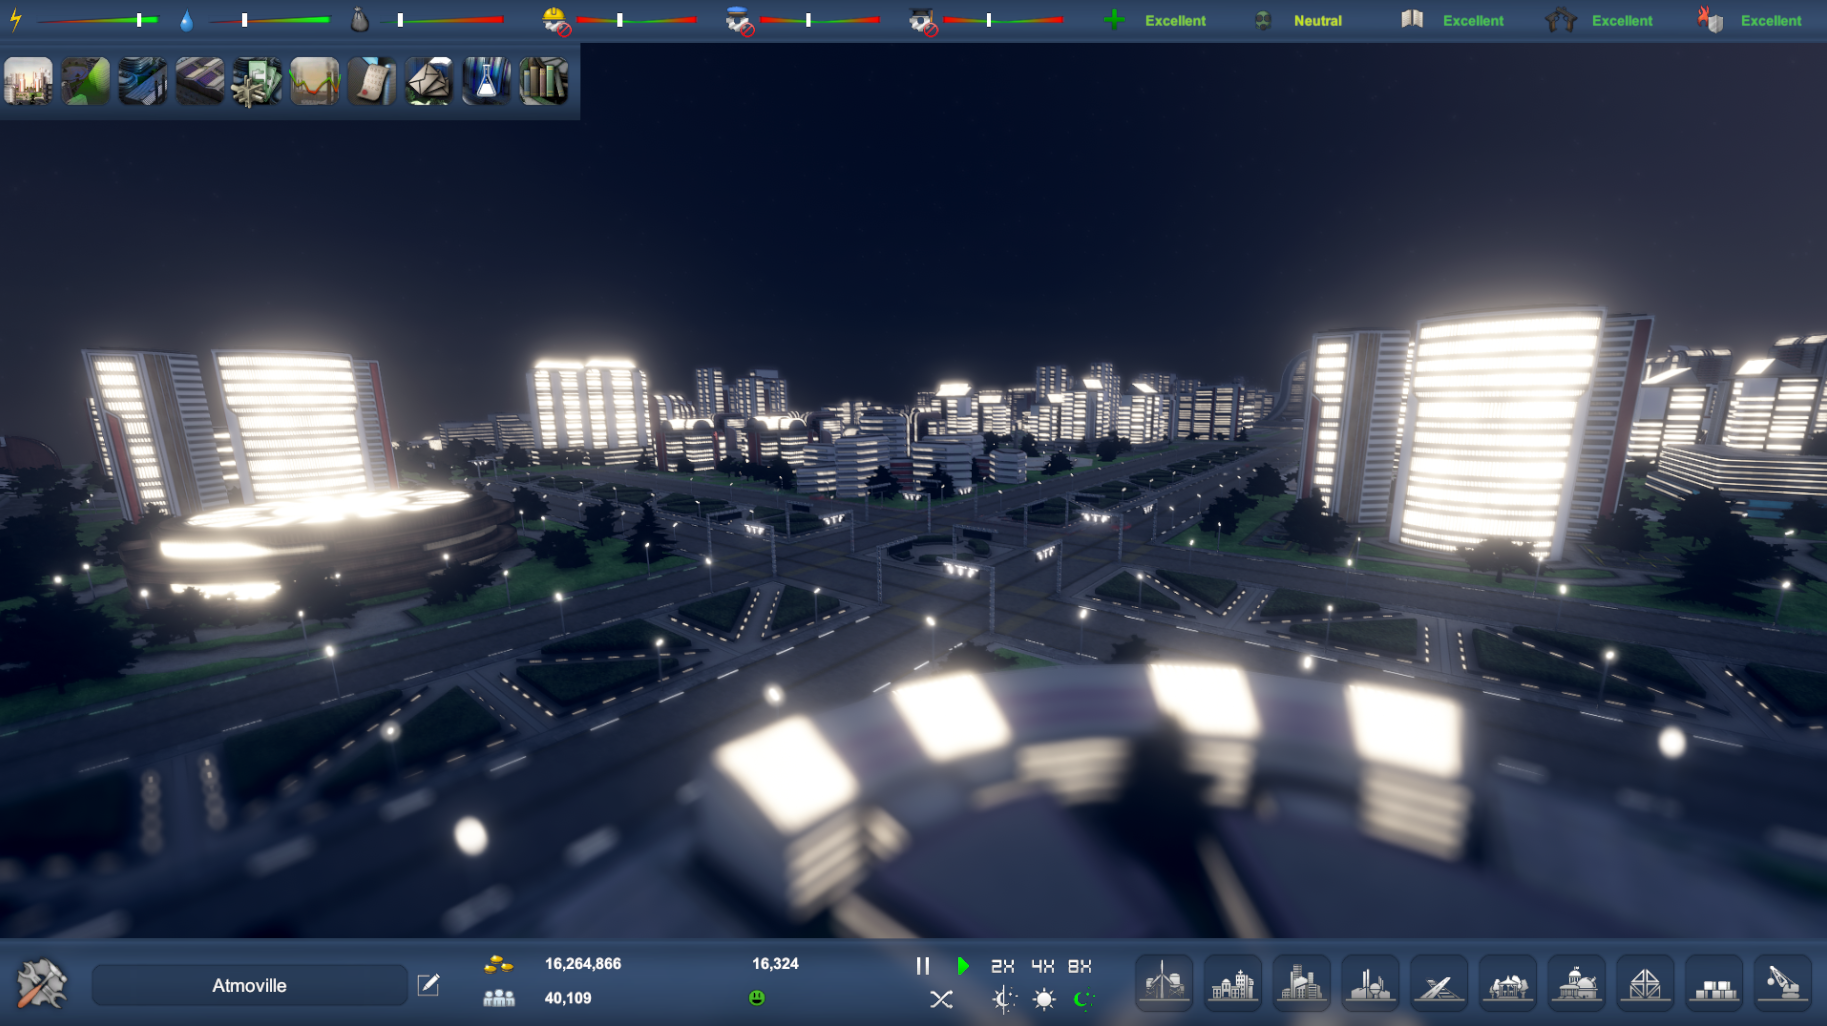Click the water droplet supply icon
1827x1026 pixels.
pyautogui.click(x=186, y=20)
